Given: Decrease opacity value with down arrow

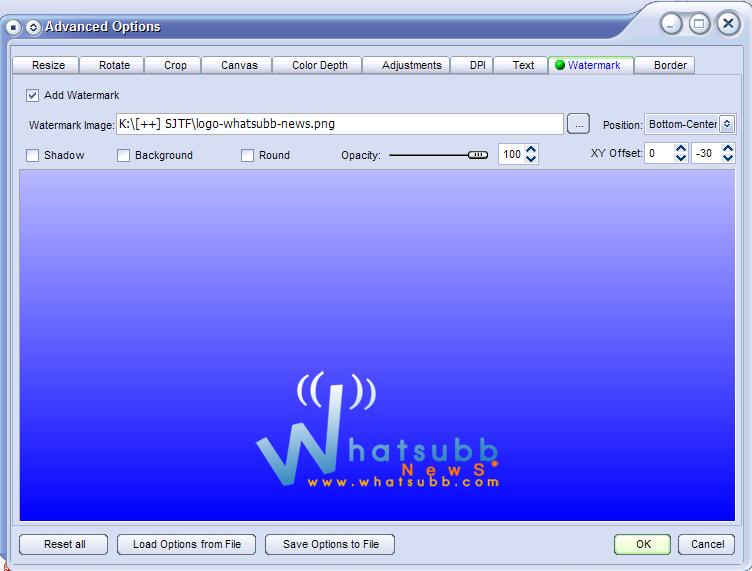Looking at the screenshot, I should click(x=531, y=159).
